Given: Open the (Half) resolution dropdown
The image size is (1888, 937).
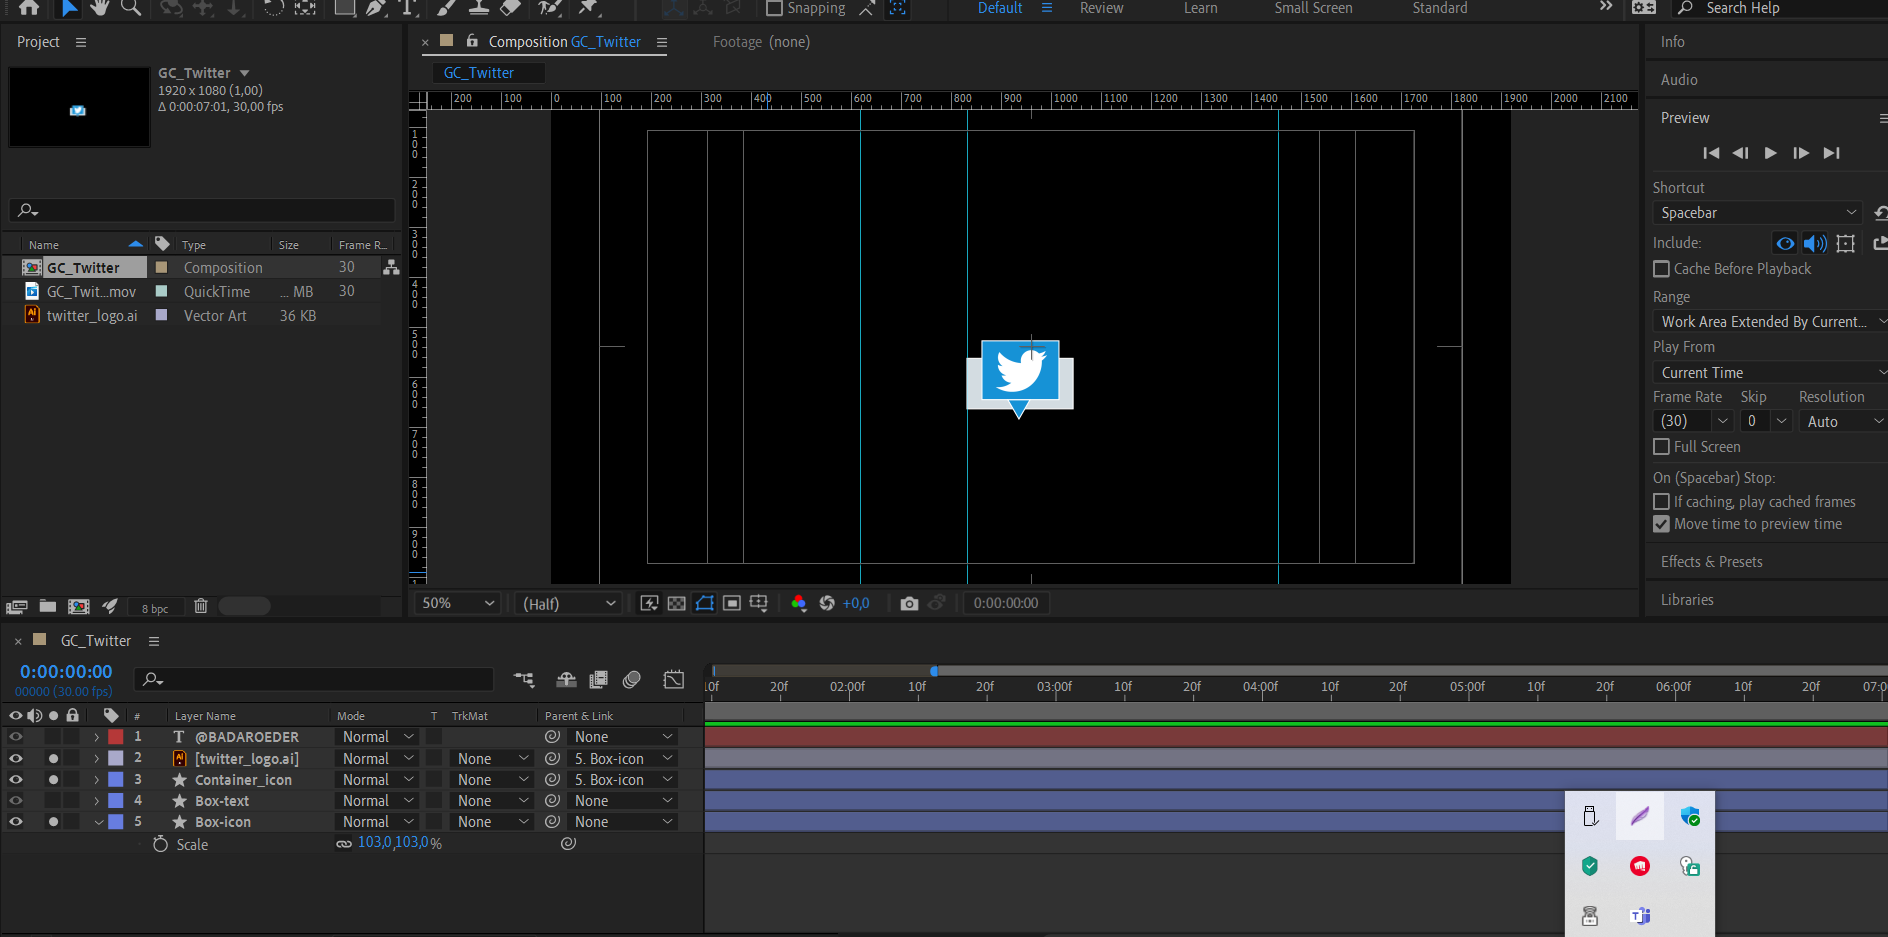Looking at the screenshot, I should tap(570, 603).
